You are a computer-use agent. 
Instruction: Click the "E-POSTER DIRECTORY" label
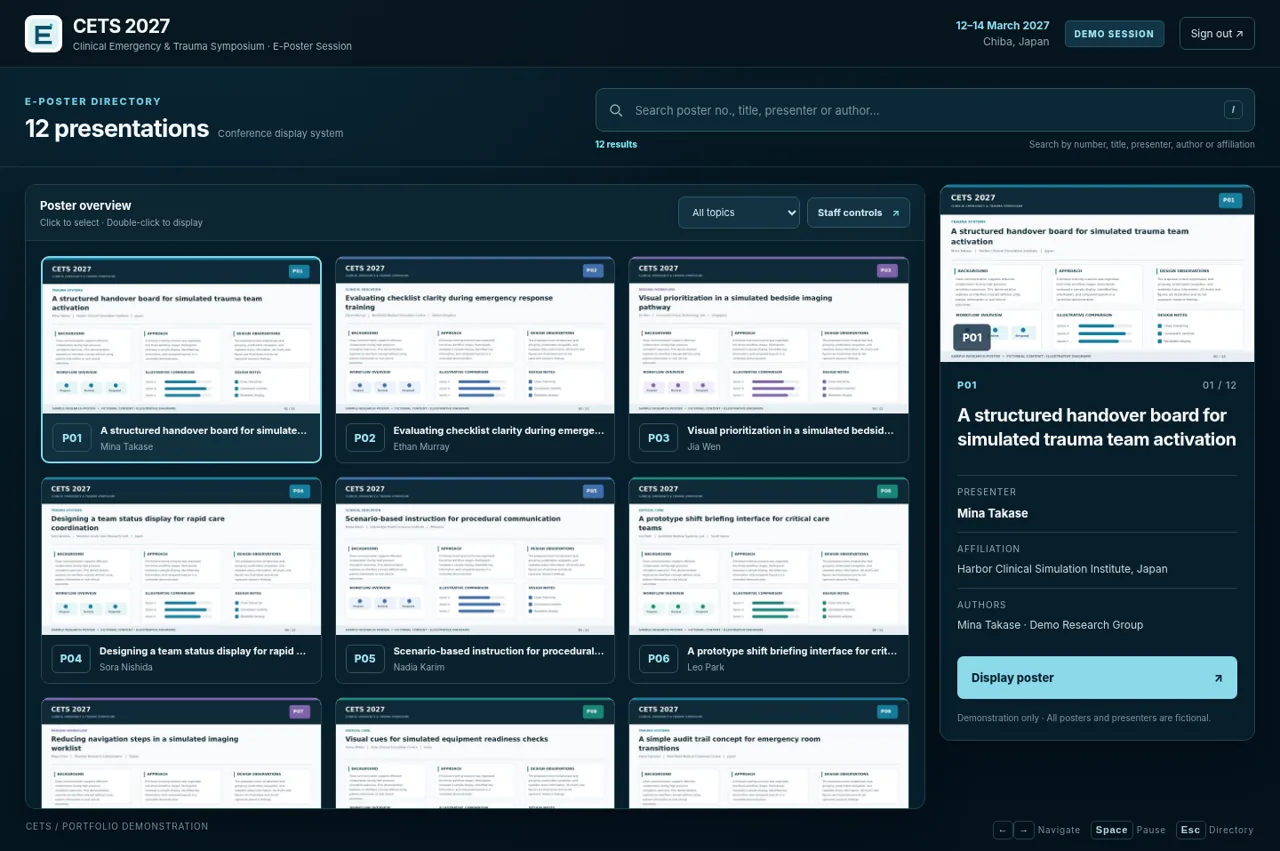pyautogui.click(x=93, y=101)
